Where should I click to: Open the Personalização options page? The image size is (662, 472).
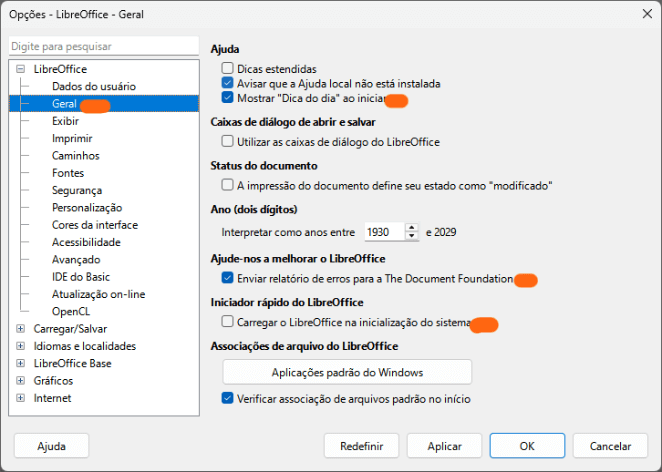click(x=87, y=207)
